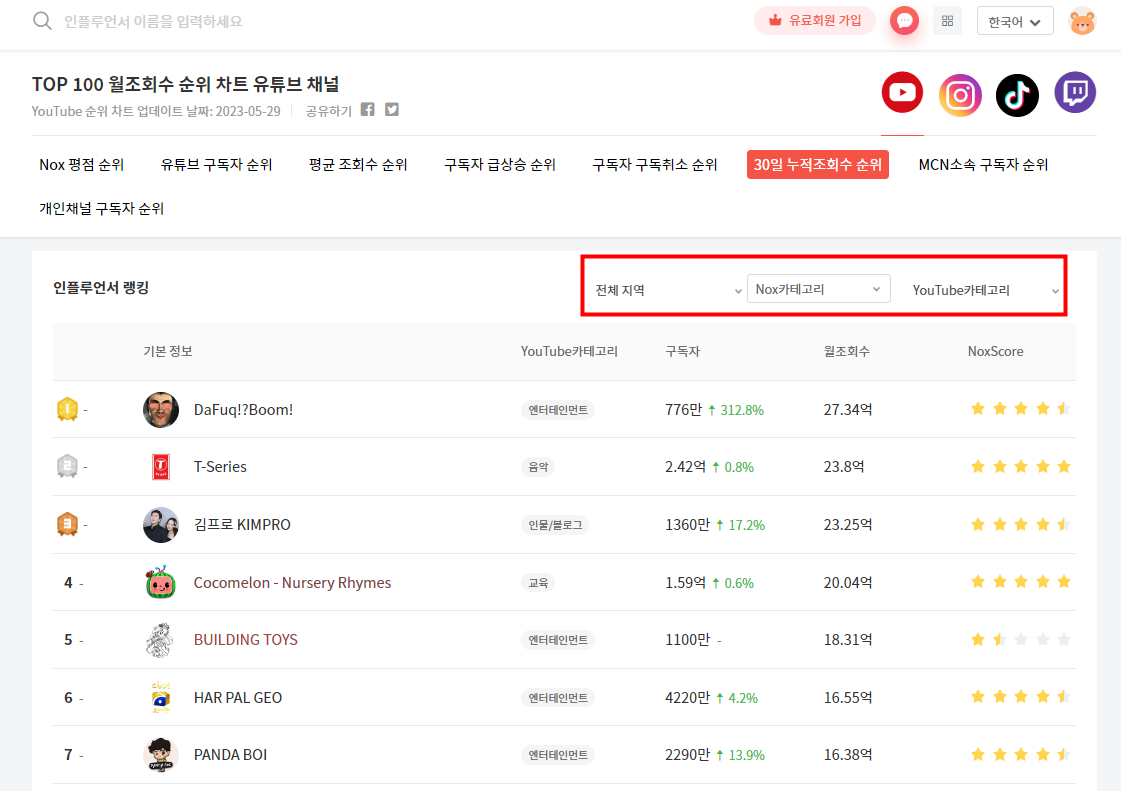
Task: Share chart via Facebook icon
Action: (x=367, y=109)
